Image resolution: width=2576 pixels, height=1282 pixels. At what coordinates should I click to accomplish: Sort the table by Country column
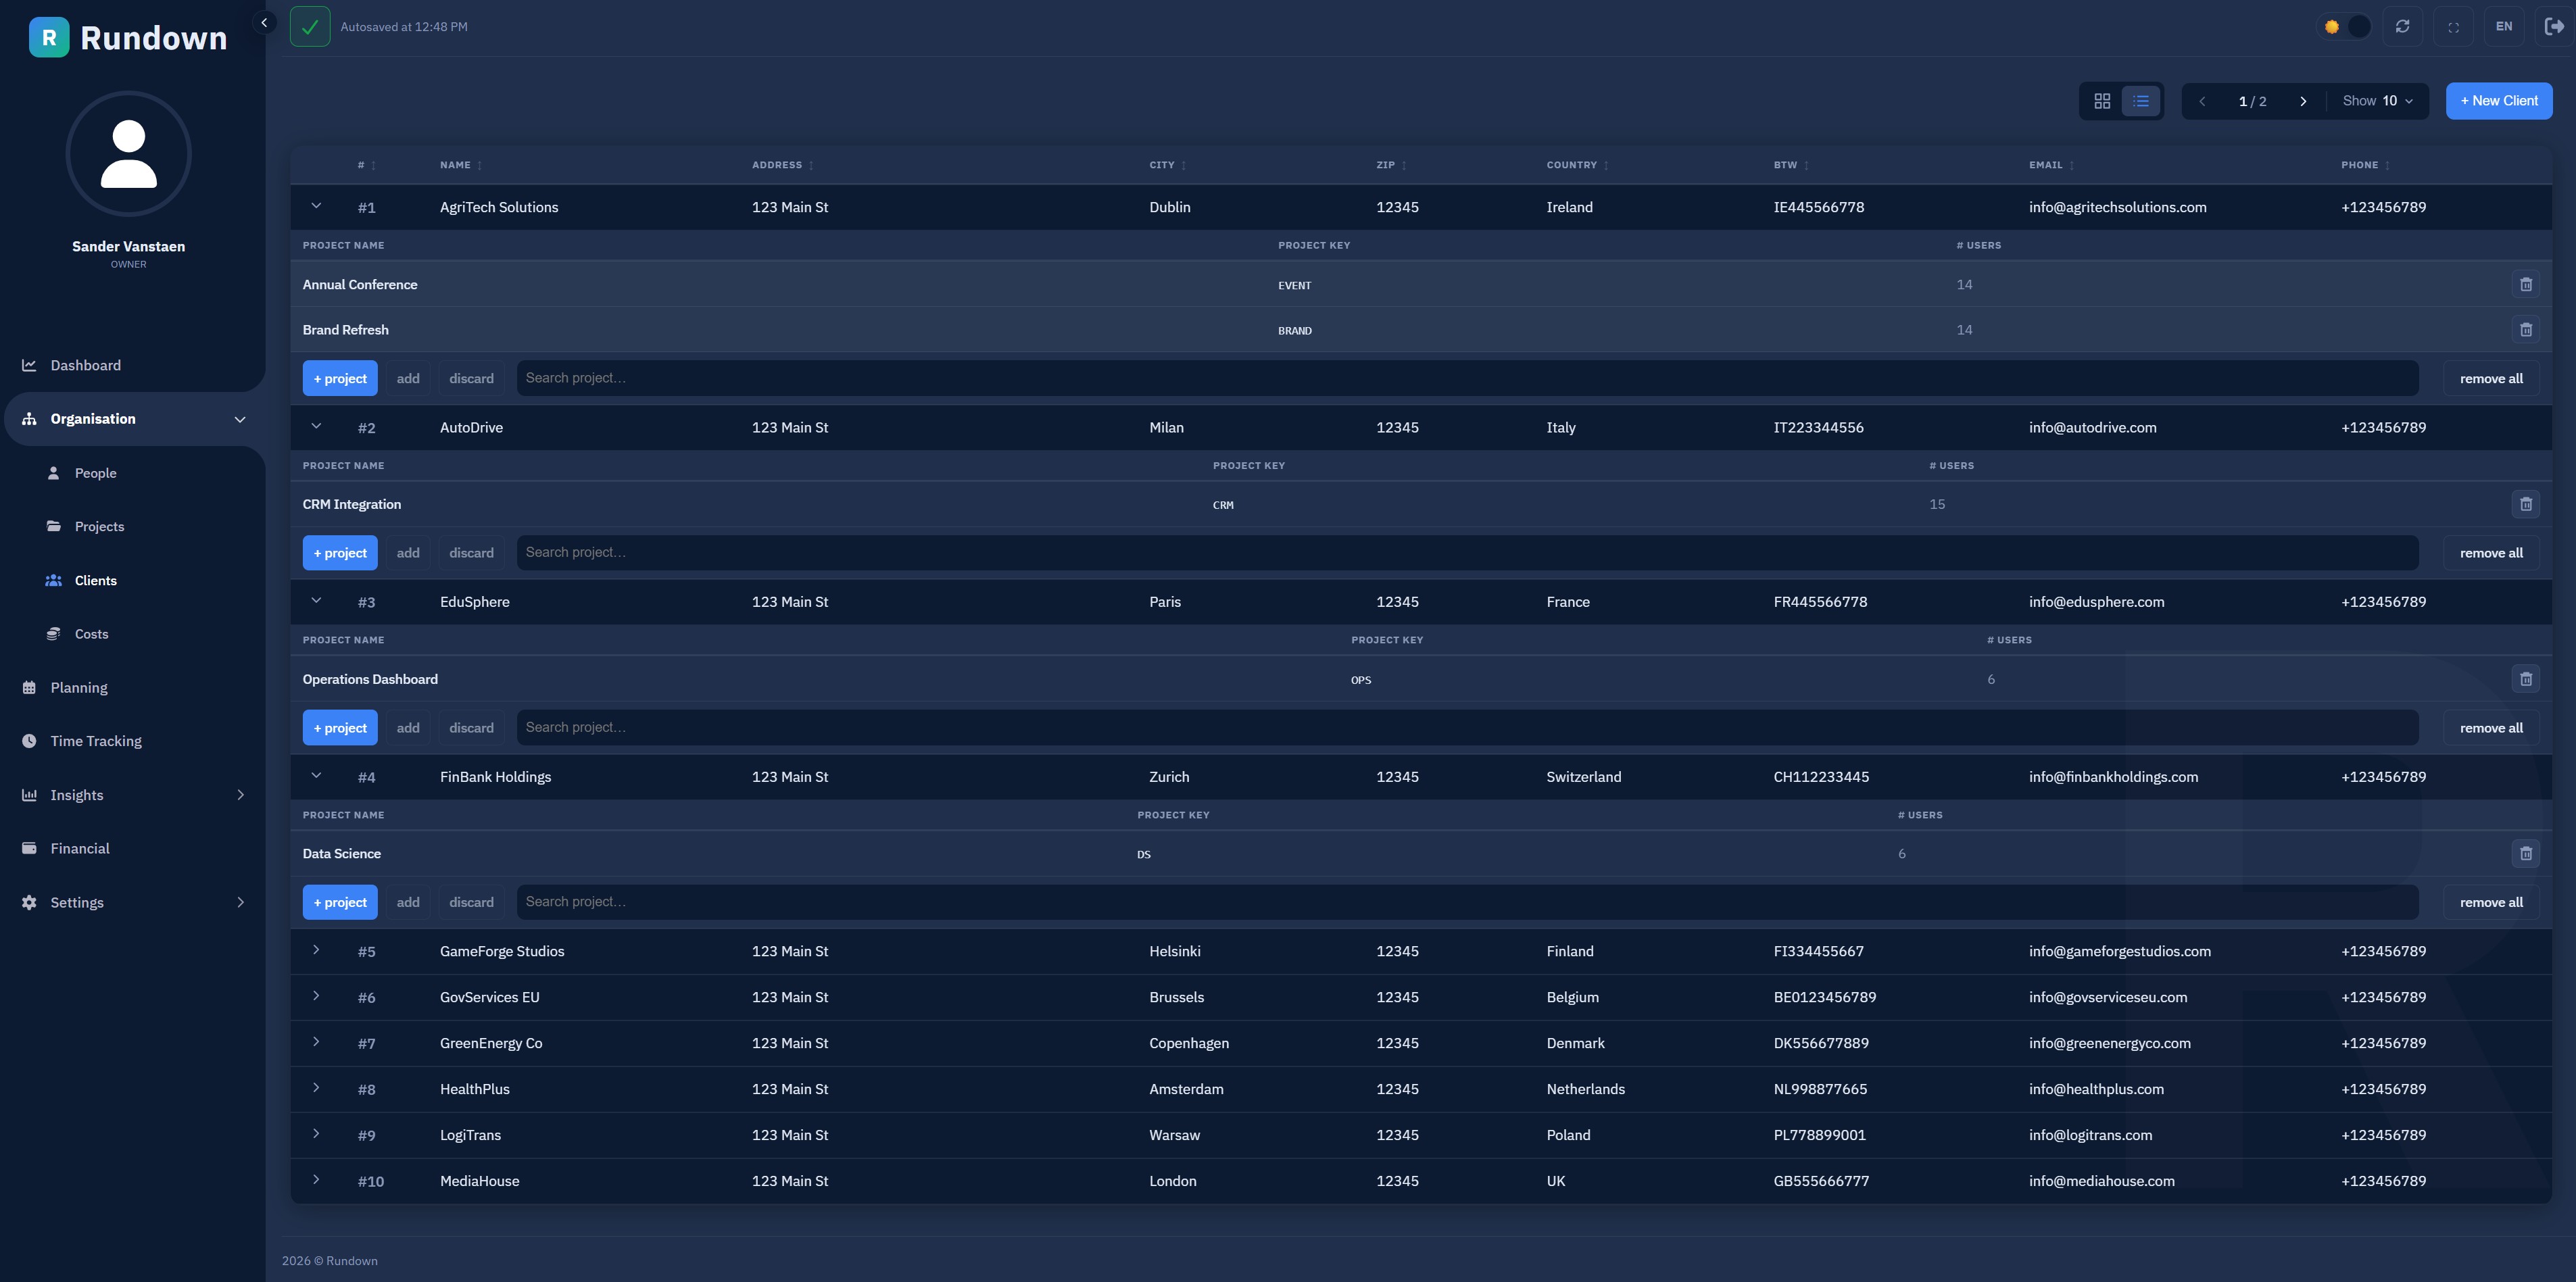pyautogui.click(x=1577, y=165)
